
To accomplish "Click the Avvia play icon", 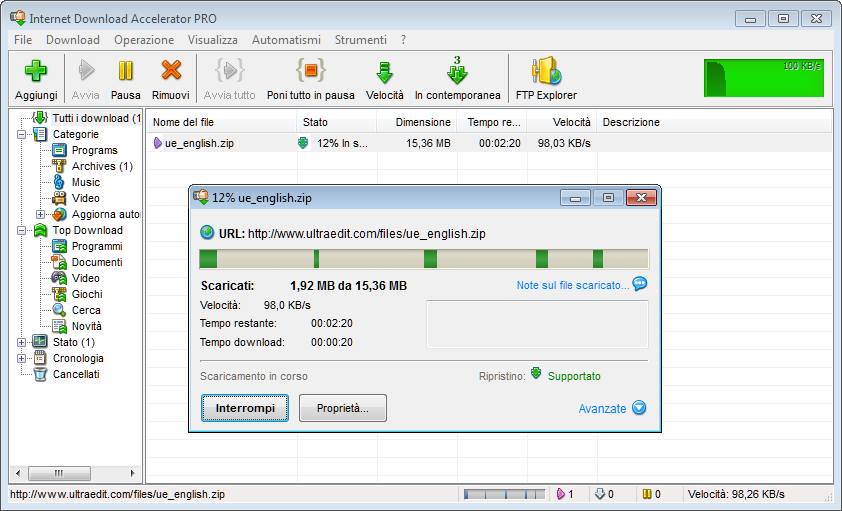I will [x=86, y=70].
